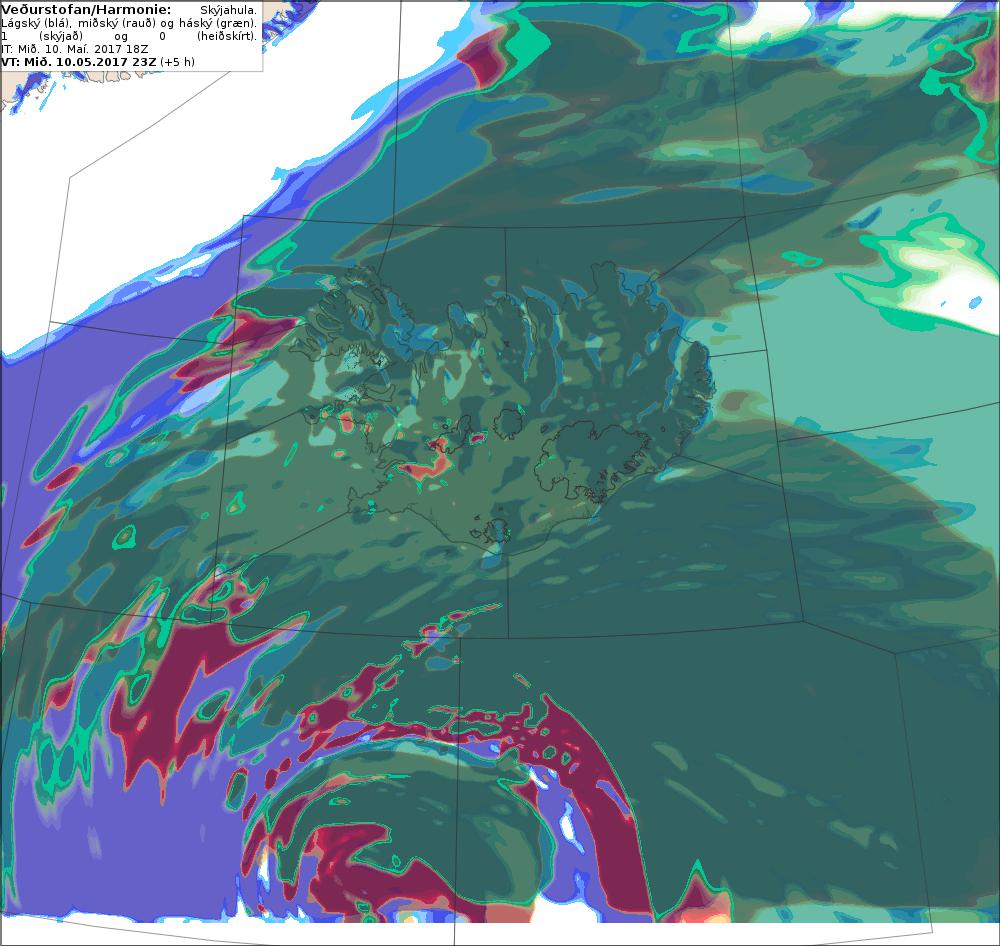
Task: Click the '(+5 h)' forecast offset text
Action: 178,62
